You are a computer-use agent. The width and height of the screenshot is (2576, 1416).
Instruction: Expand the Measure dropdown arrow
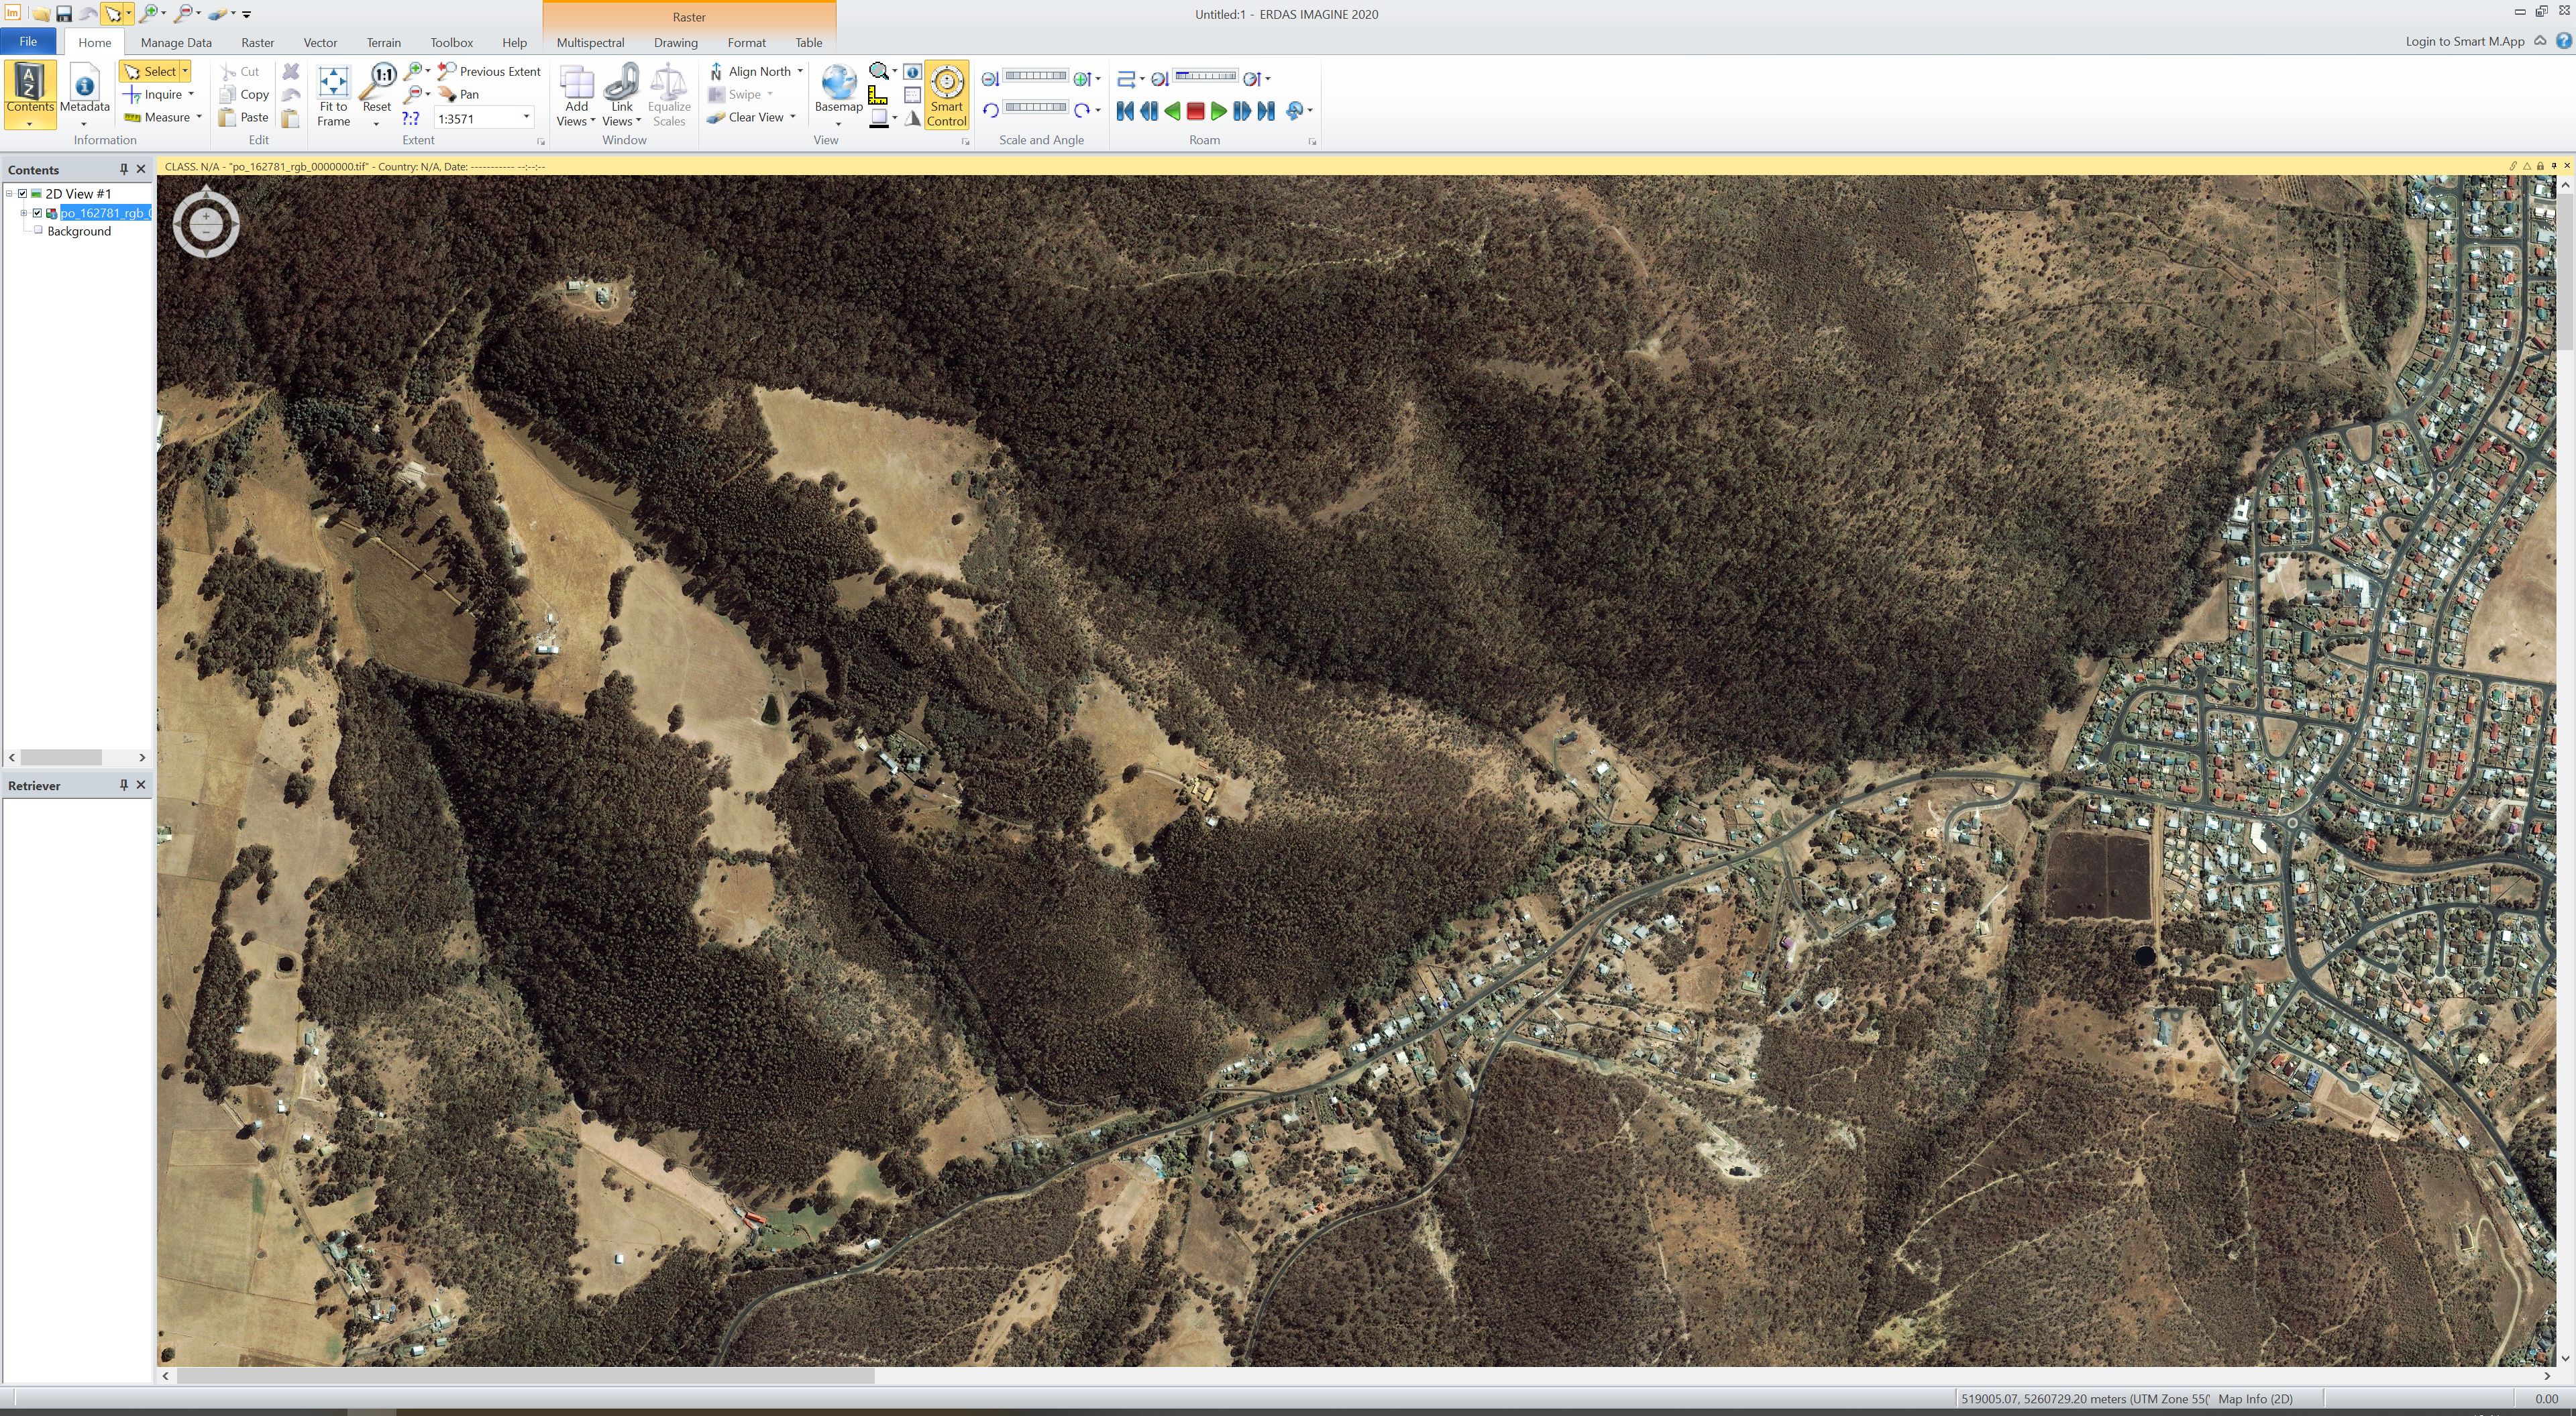tap(199, 117)
